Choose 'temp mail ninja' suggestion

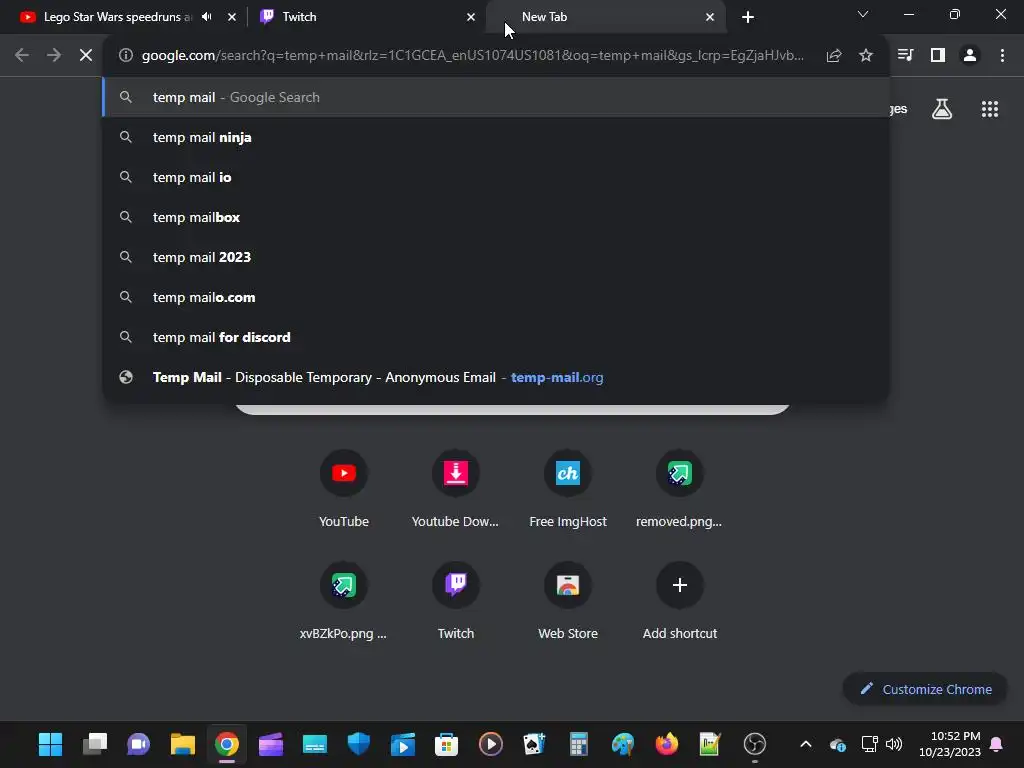click(x=496, y=137)
